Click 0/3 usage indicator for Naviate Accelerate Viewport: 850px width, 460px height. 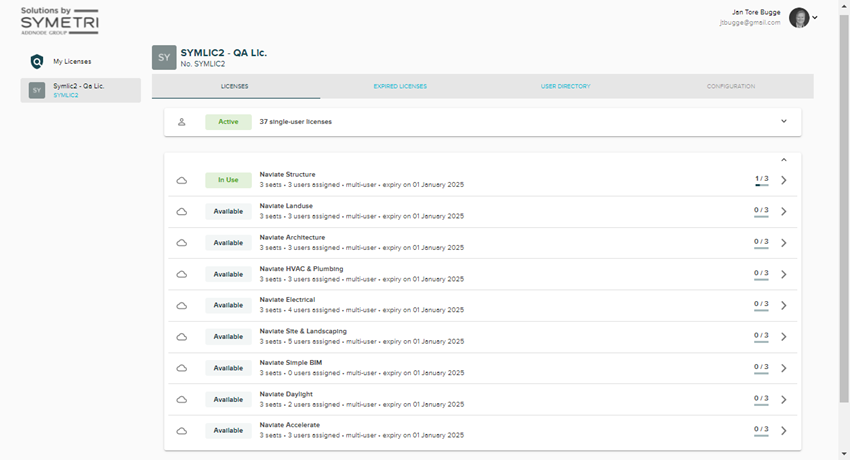tap(761, 430)
